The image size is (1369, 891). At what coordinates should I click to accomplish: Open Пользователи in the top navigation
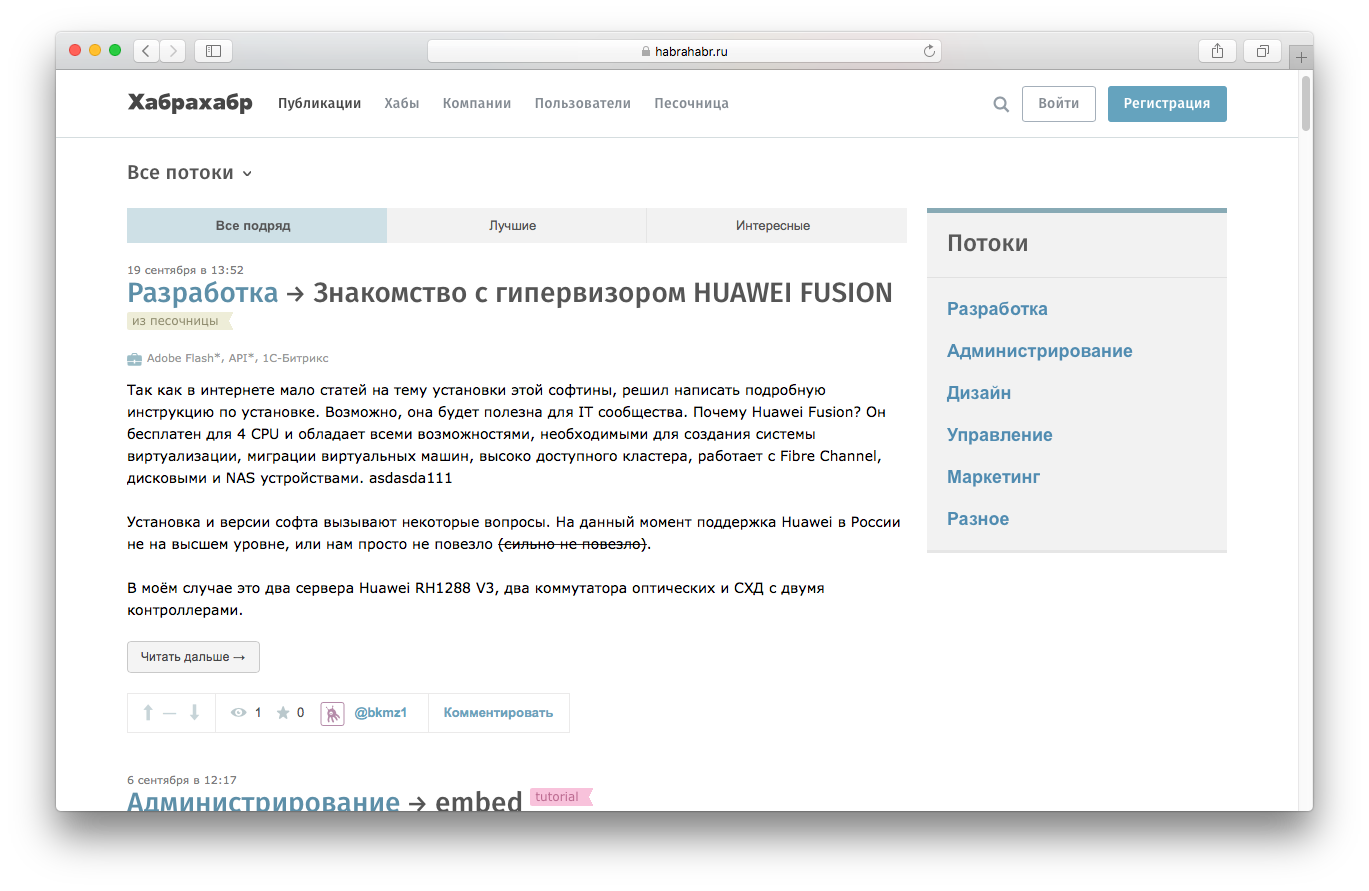(583, 103)
